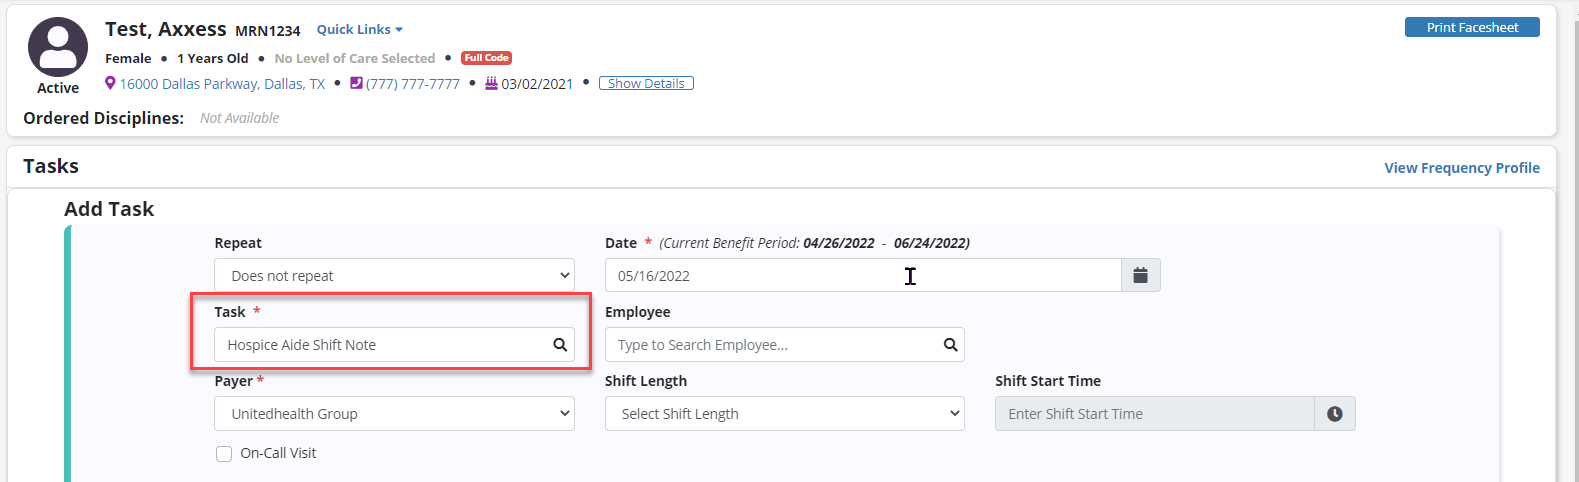Open the Quick Links menu
The width and height of the screenshot is (1579, 482).
[359, 30]
